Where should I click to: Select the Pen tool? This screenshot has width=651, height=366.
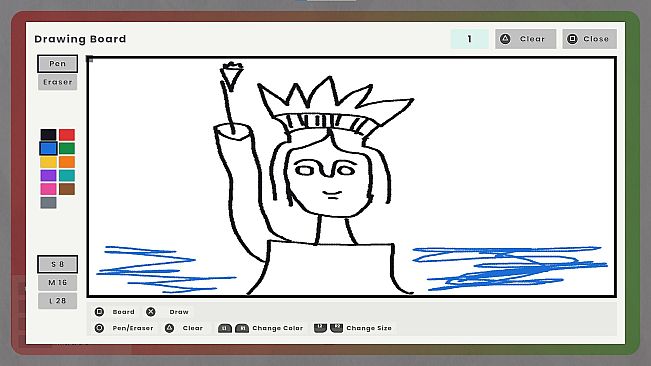click(x=57, y=63)
